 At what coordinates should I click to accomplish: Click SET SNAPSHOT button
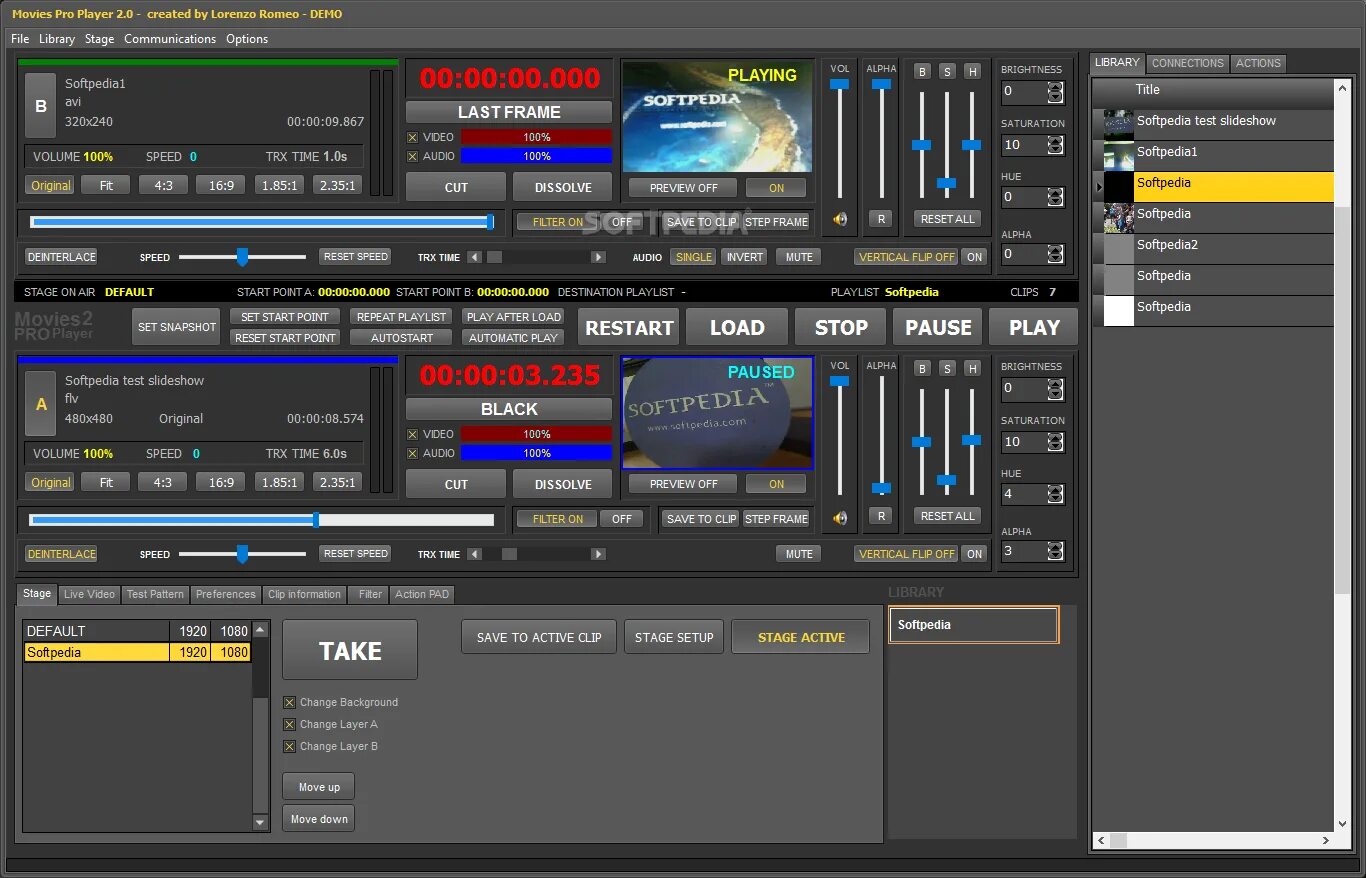tap(177, 327)
